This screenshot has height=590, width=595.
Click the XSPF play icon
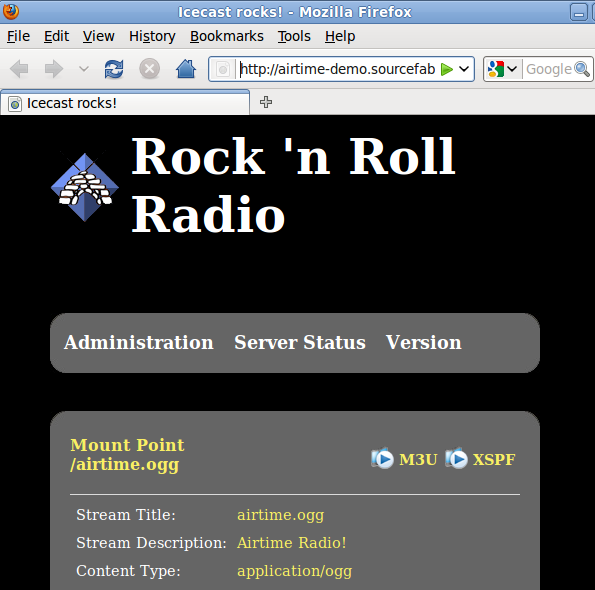456,458
